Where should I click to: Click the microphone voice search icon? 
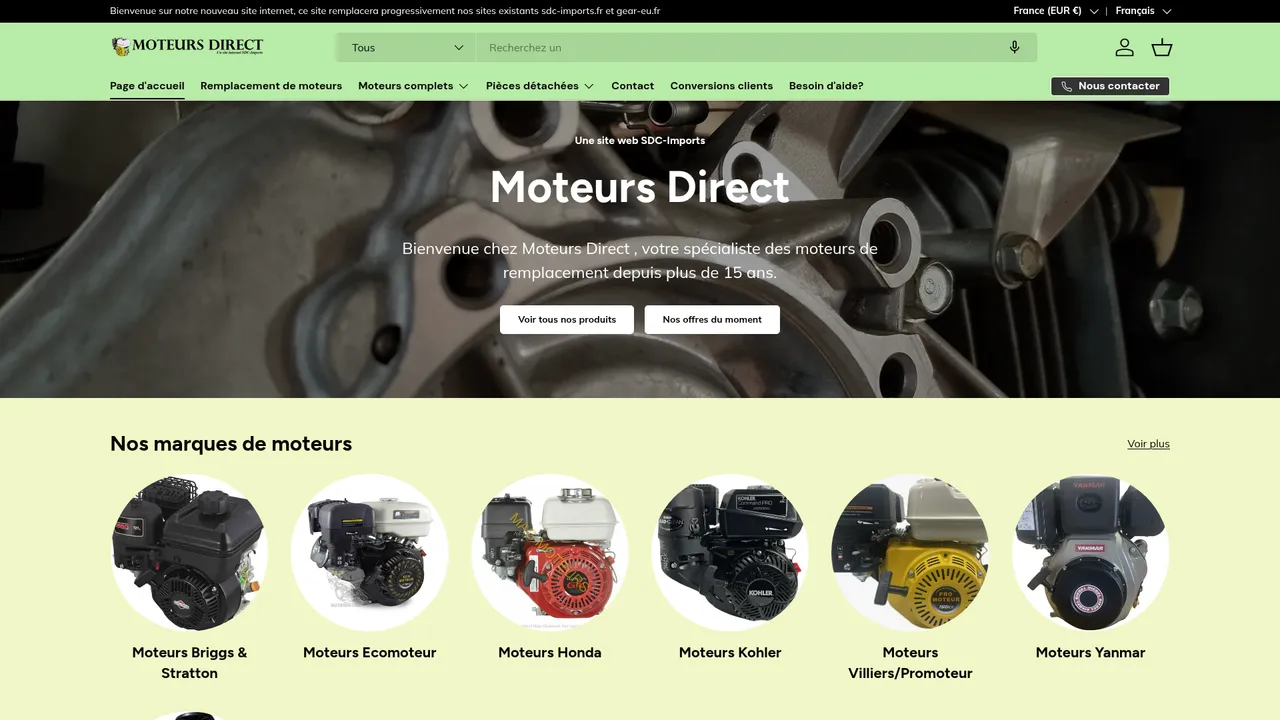point(1014,47)
